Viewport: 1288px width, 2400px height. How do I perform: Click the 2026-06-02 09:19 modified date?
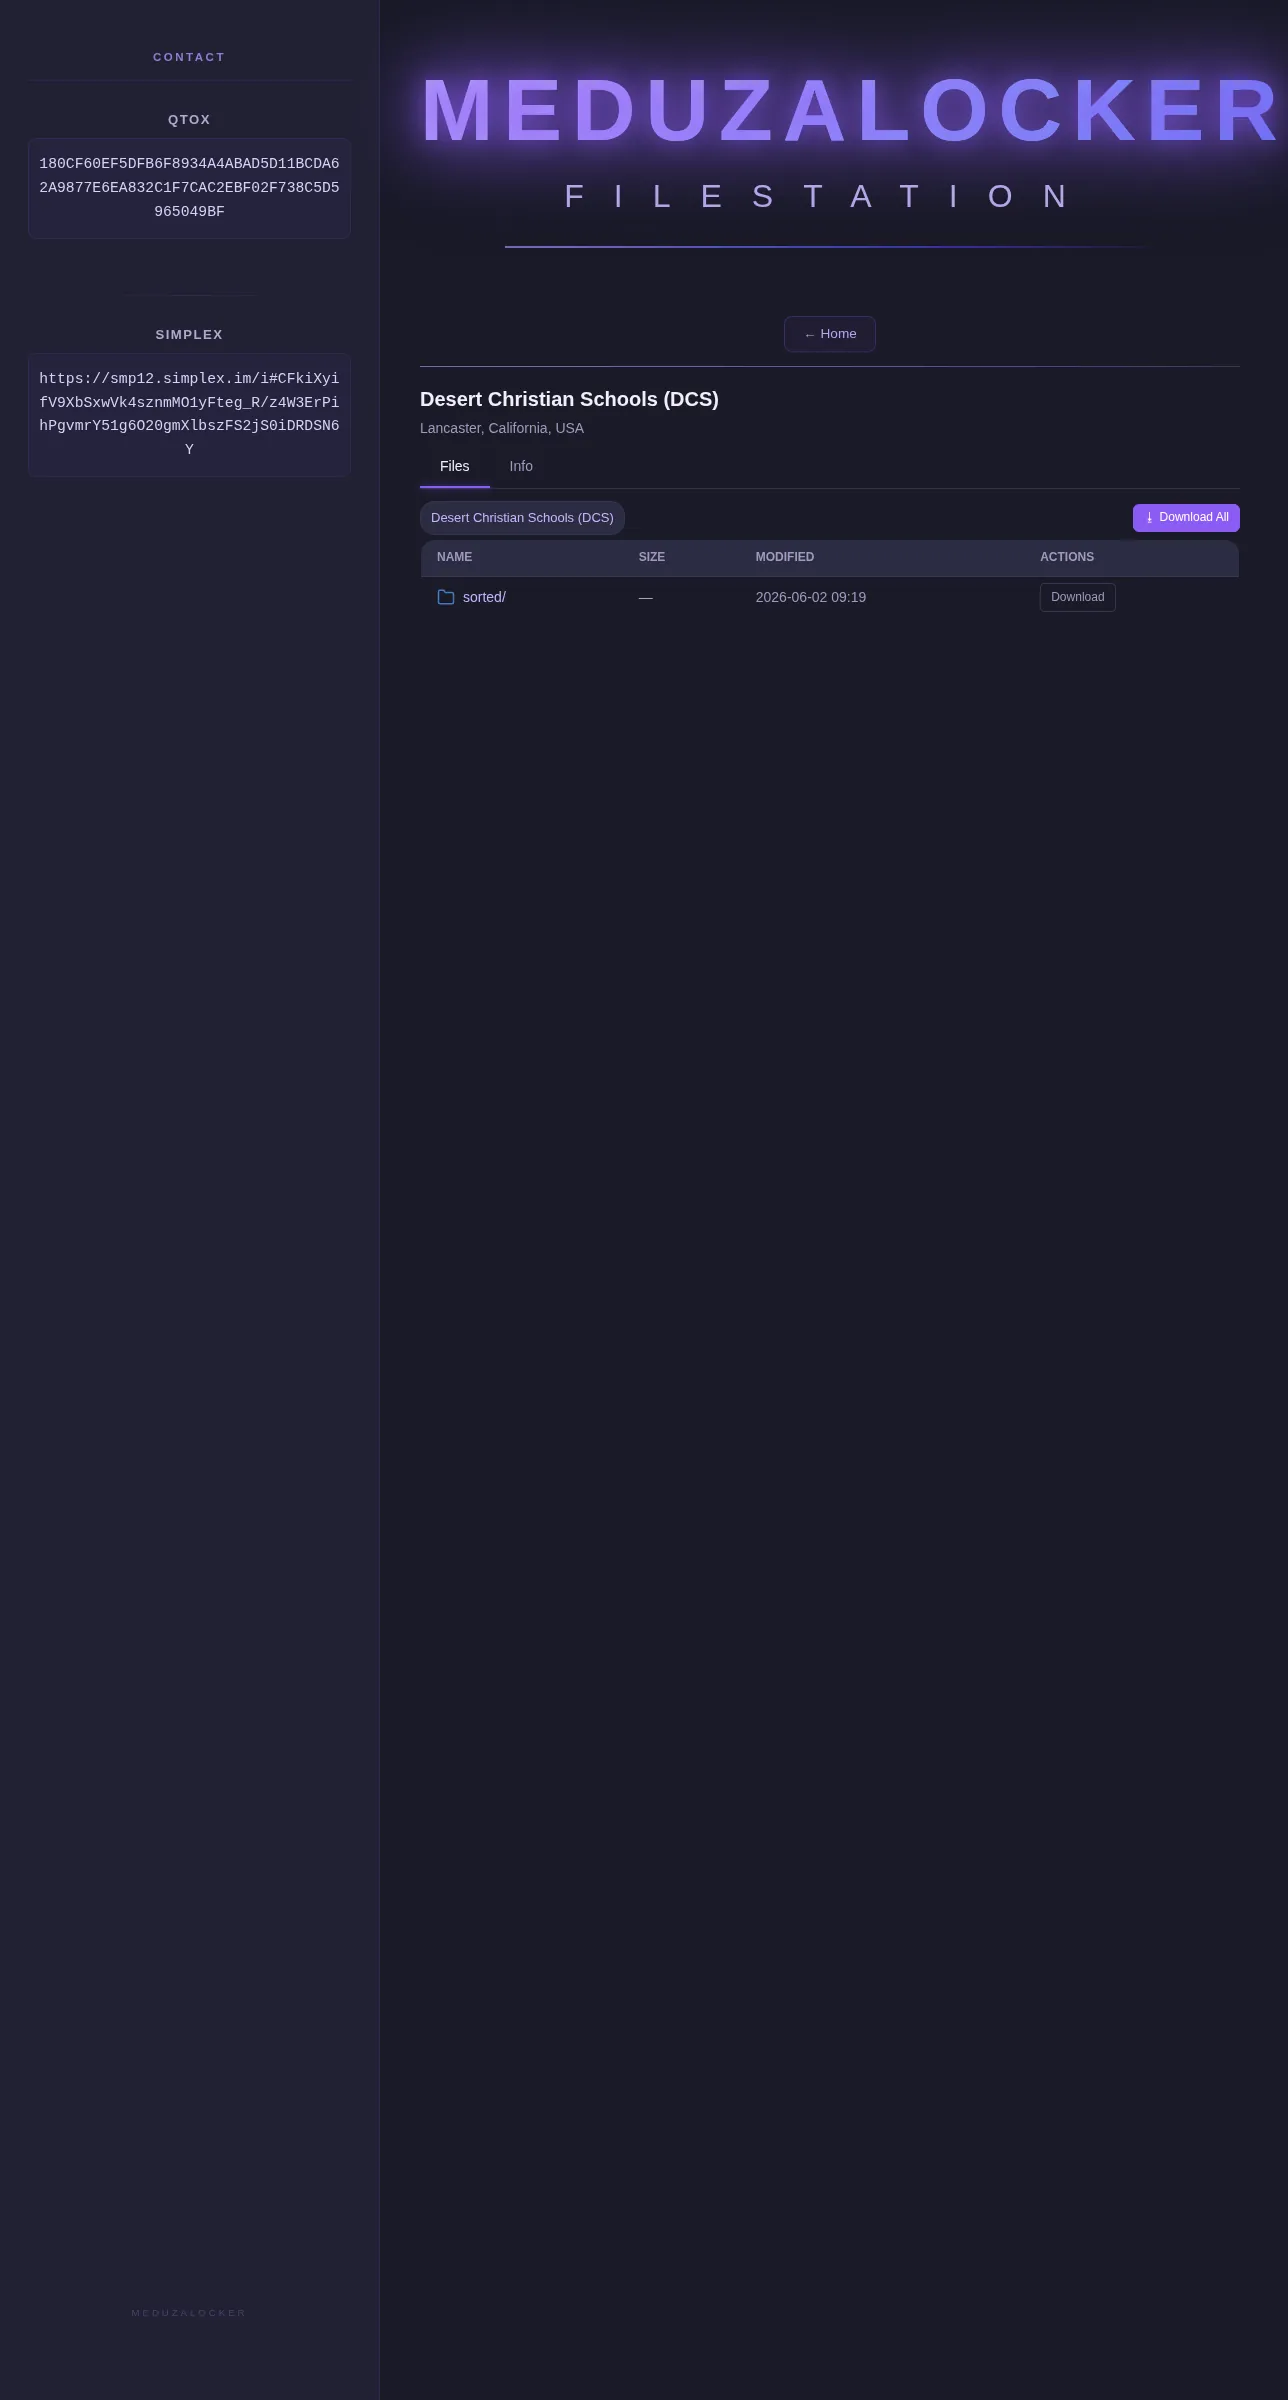pyautogui.click(x=811, y=597)
